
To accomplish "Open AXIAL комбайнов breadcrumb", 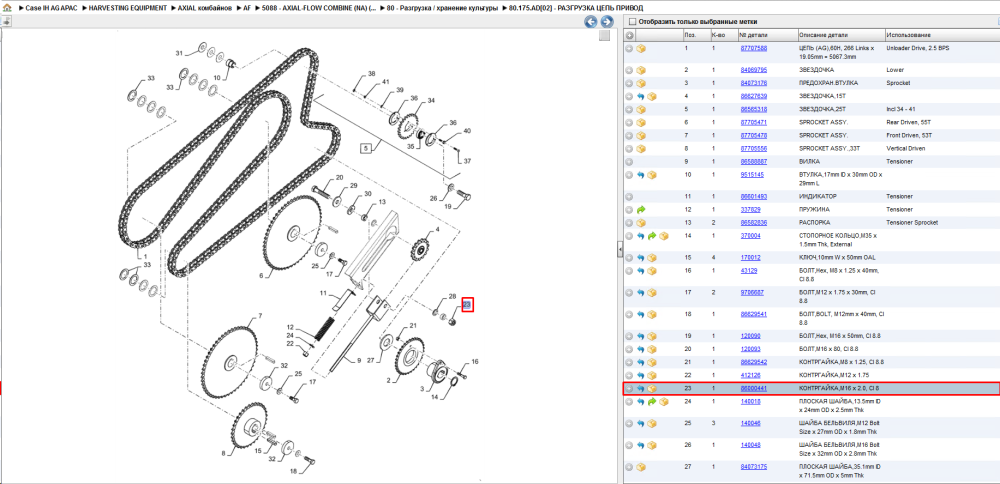I will click(x=204, y=8).
